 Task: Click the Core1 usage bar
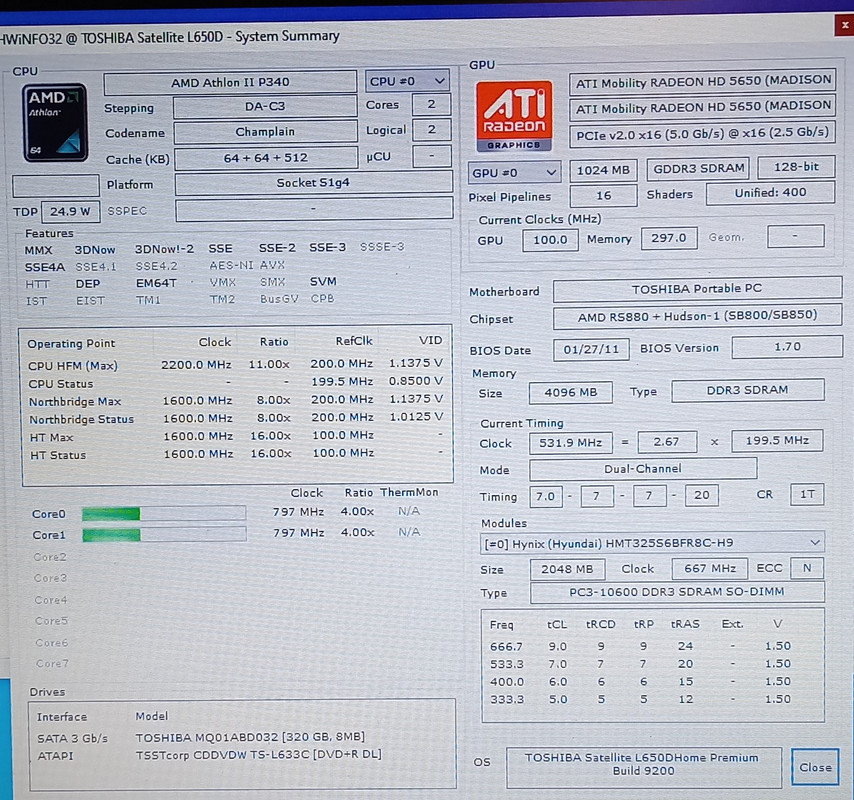tap(164, 534)
